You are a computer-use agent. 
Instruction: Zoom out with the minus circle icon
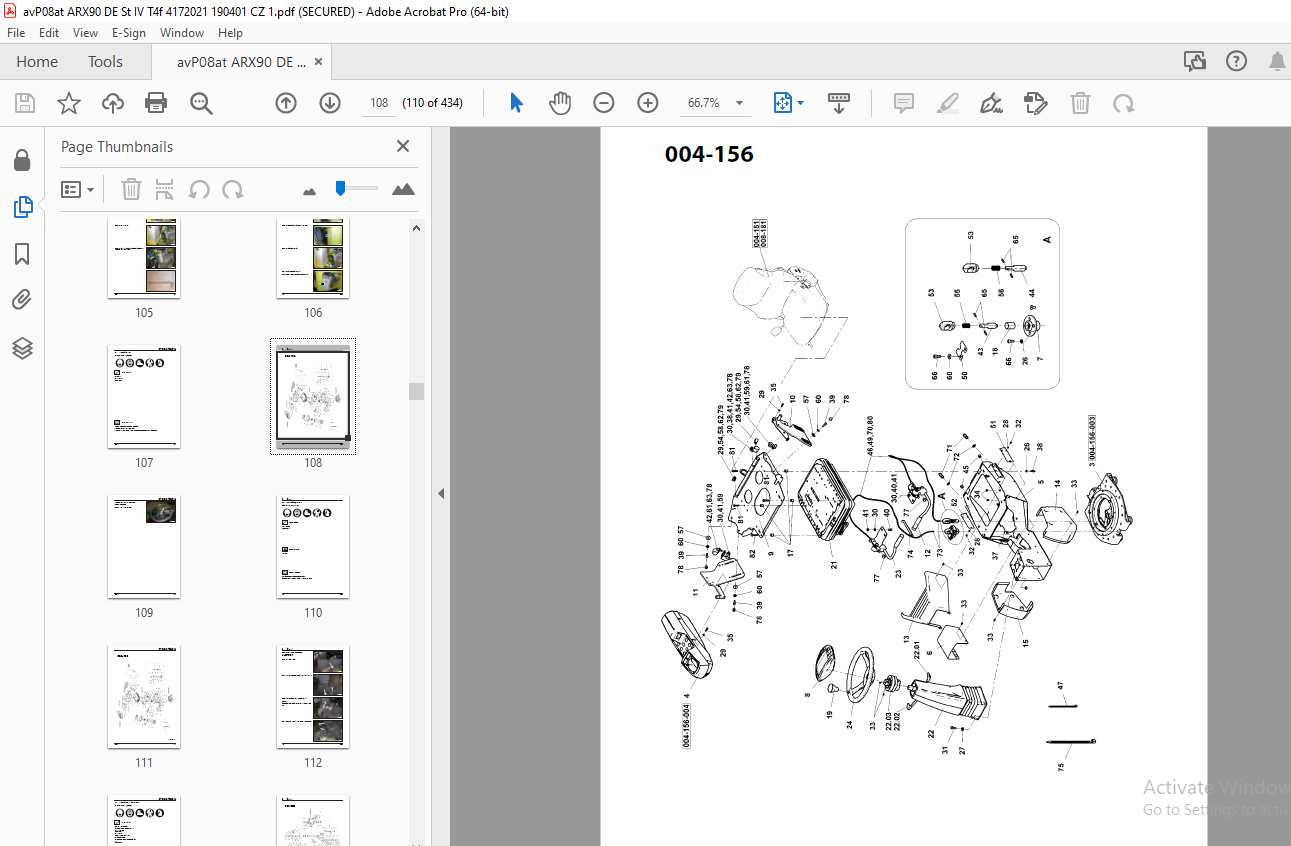603,103
